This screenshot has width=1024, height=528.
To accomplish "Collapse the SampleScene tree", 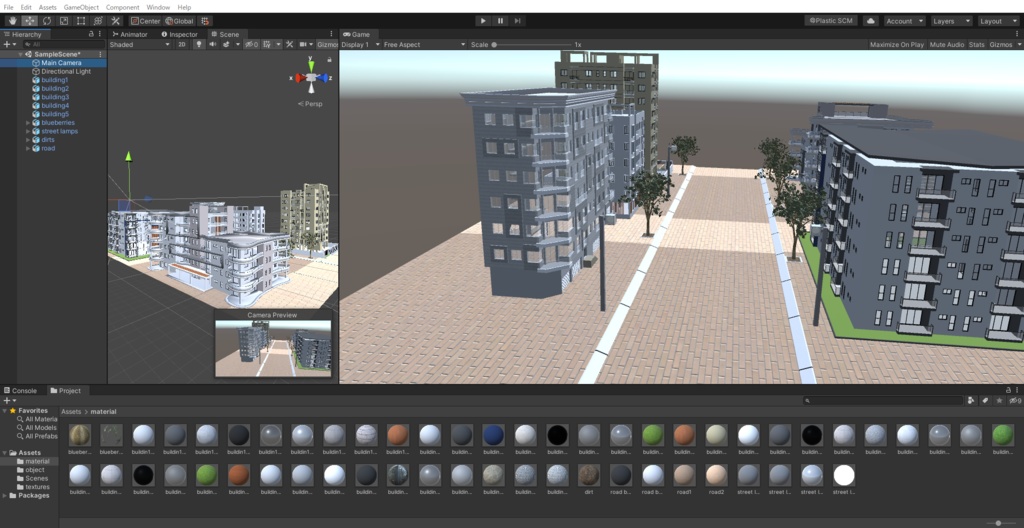I will (21, 54).
